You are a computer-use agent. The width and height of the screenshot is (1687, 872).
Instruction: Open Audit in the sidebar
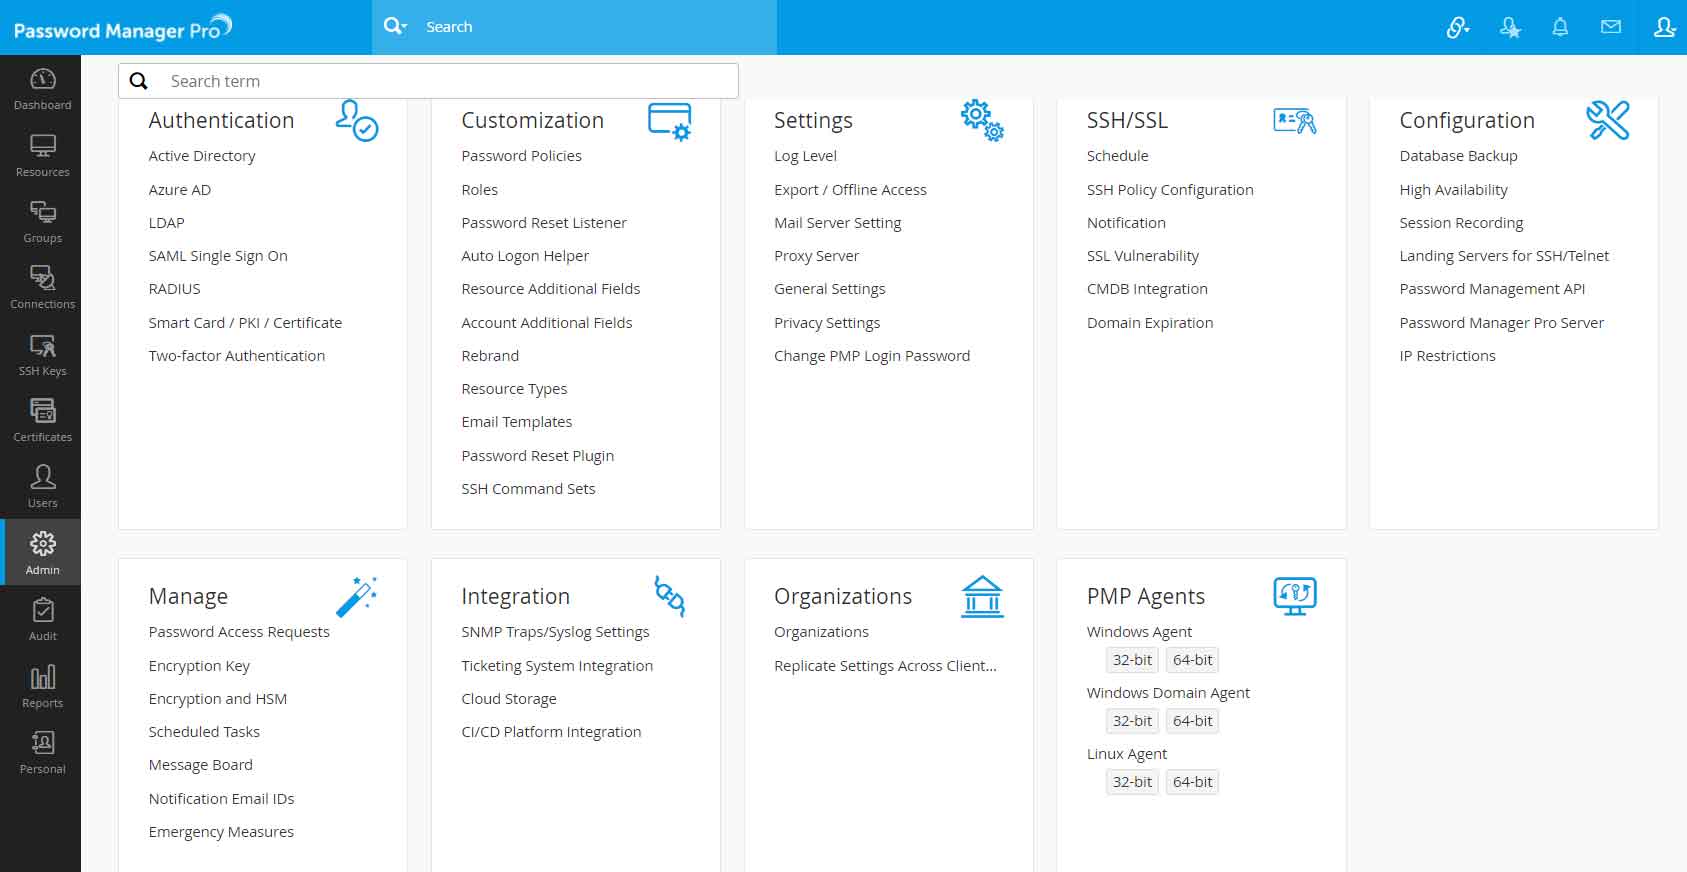[42, 619]
